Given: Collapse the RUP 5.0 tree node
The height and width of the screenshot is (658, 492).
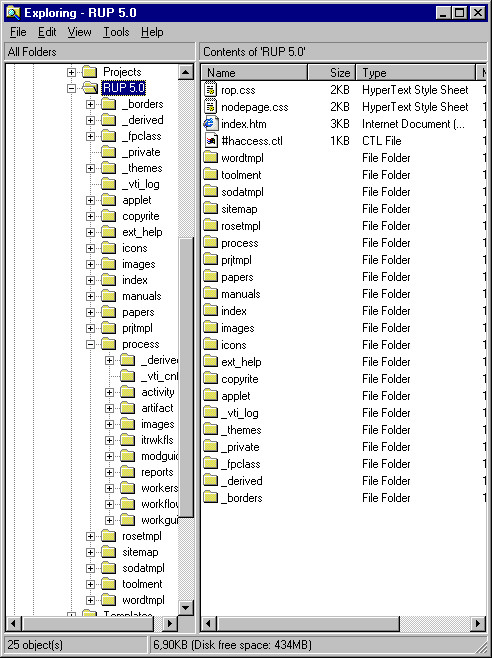Looking at the screenshot, I should click(x=71, y=88).
